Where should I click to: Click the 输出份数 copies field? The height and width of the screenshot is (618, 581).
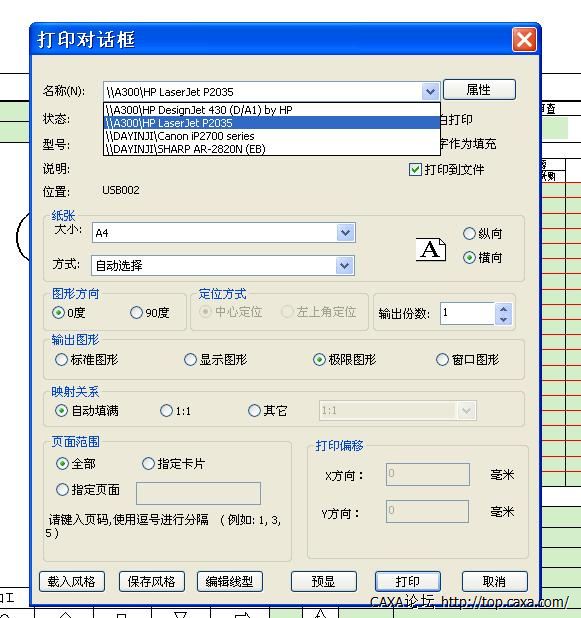(x=467, y=313)
